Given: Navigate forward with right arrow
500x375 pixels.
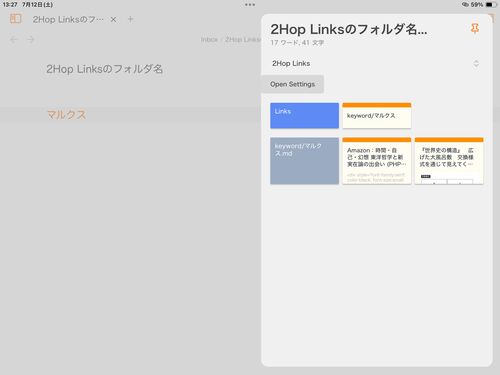Looking at the screenshot, I should tap(31, 40).
